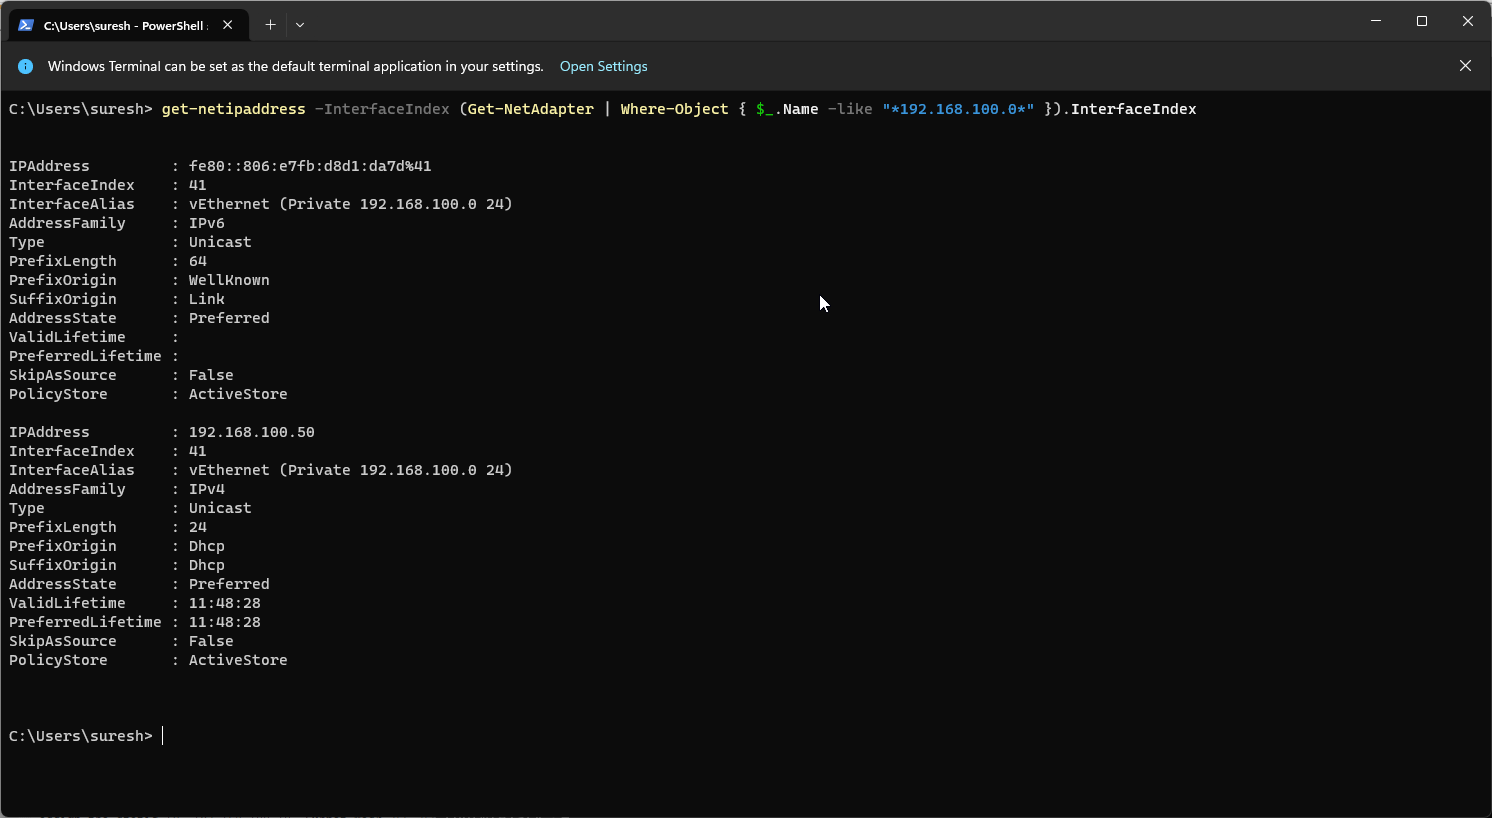Click the IPv4 block's InterfaceAlias vEthernet value
The image size is (1492, 818).
[351, 470]
